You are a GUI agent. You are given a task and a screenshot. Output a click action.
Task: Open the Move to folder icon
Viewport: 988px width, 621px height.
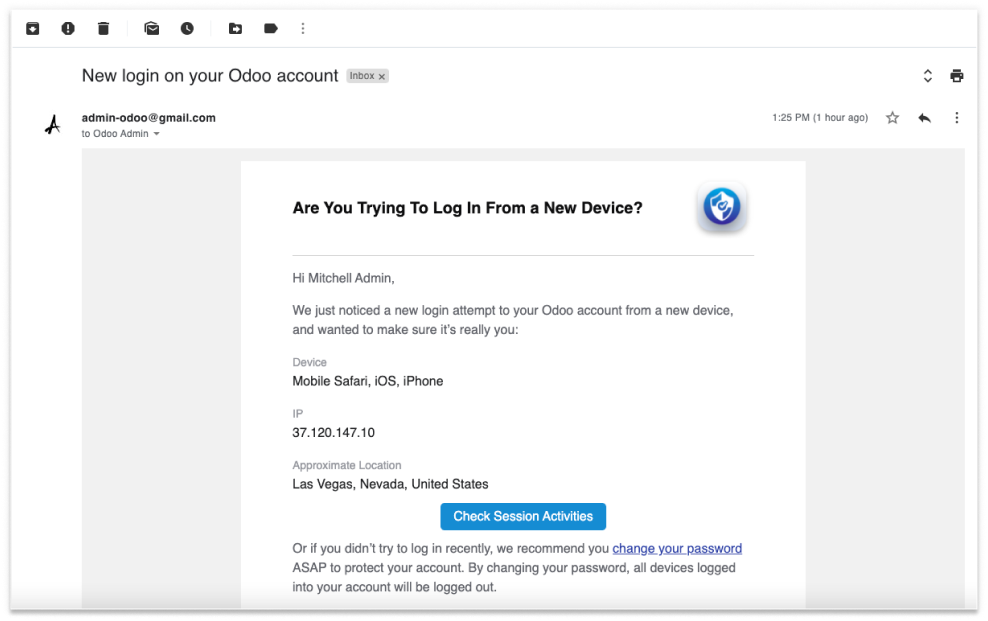point(235,29)
